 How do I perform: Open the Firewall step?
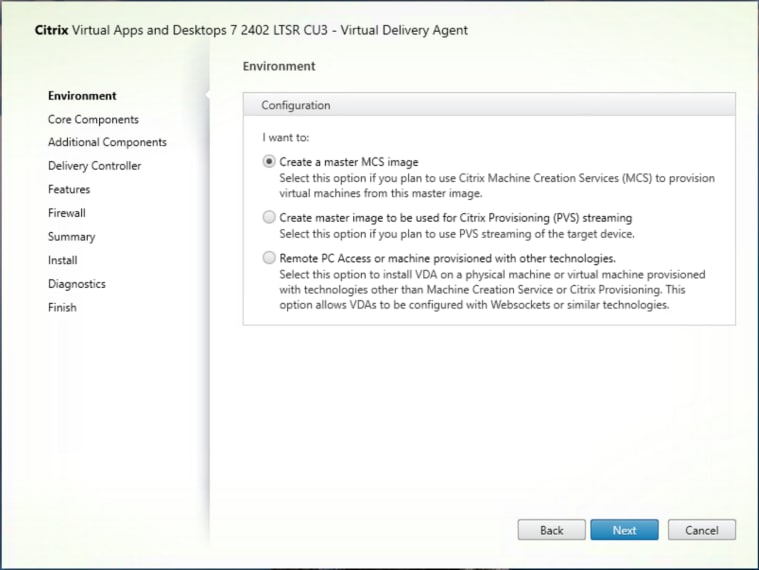(67, 213)
